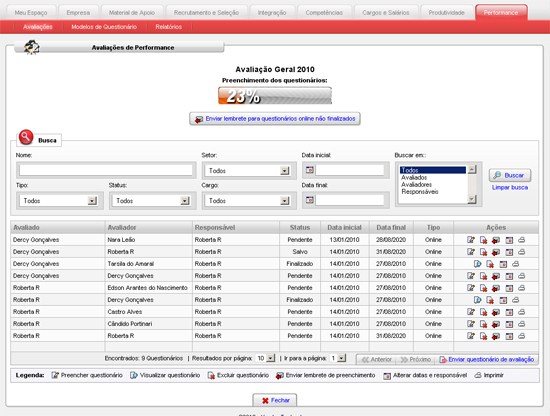The width and height of the screenshot is (550, 416).
Task: Open the Material de Apoio tab
Action: [x=132, y=13]
